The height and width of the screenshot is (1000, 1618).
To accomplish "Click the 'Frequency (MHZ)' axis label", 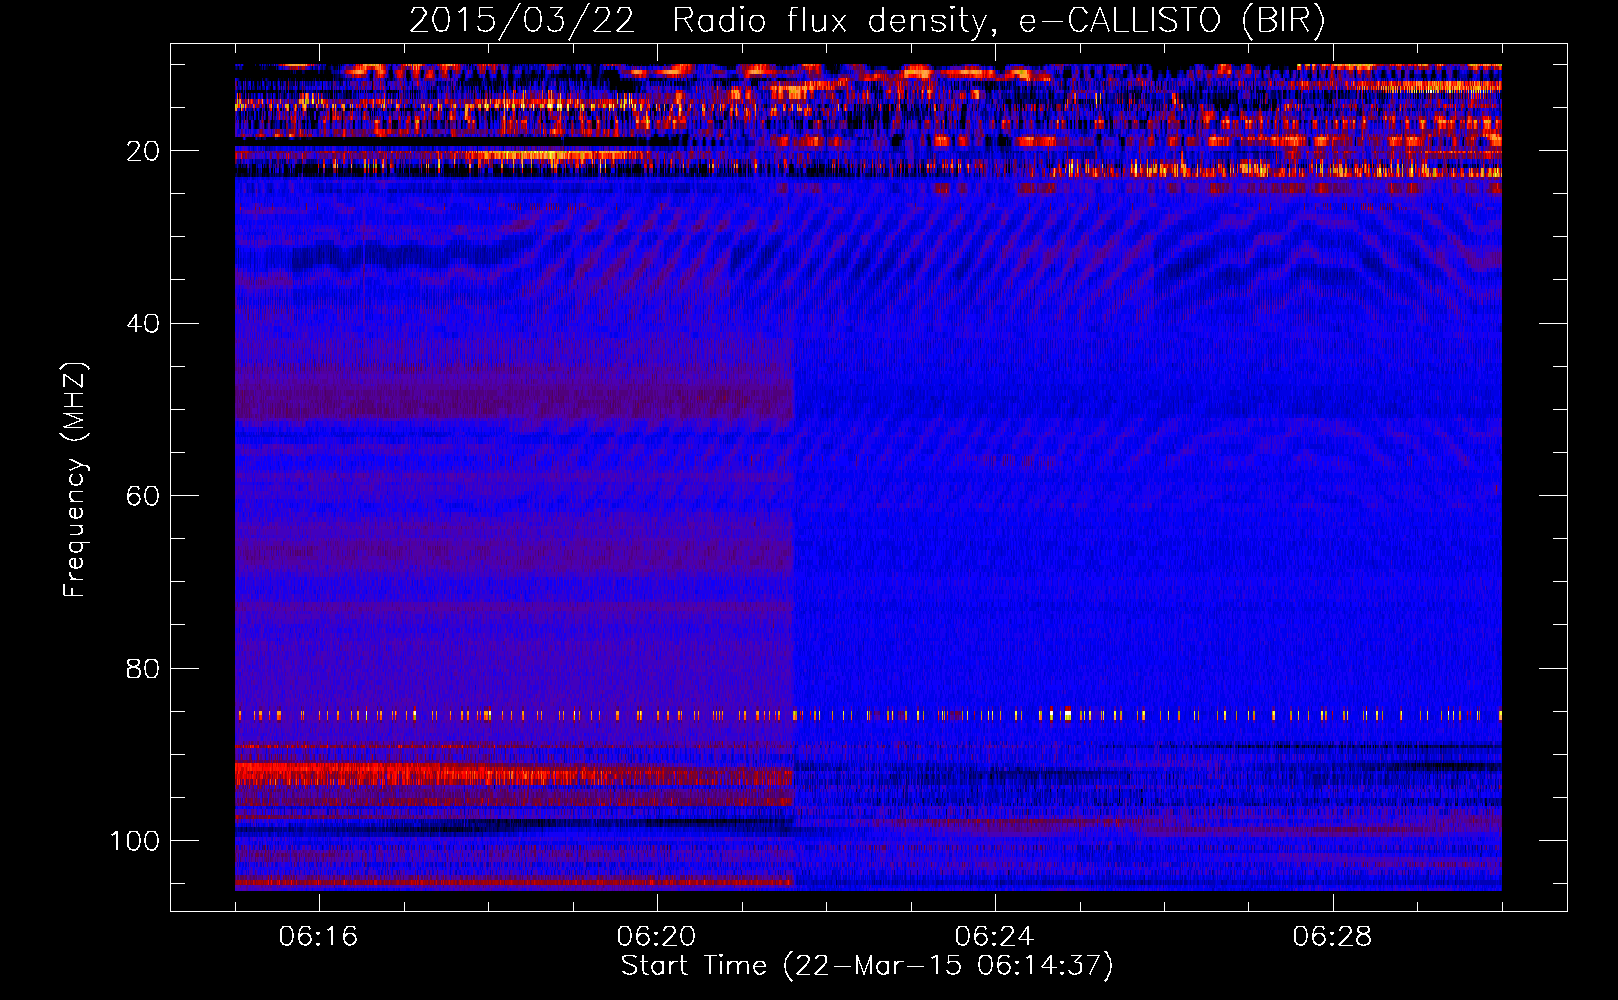I will coord(75,479).
